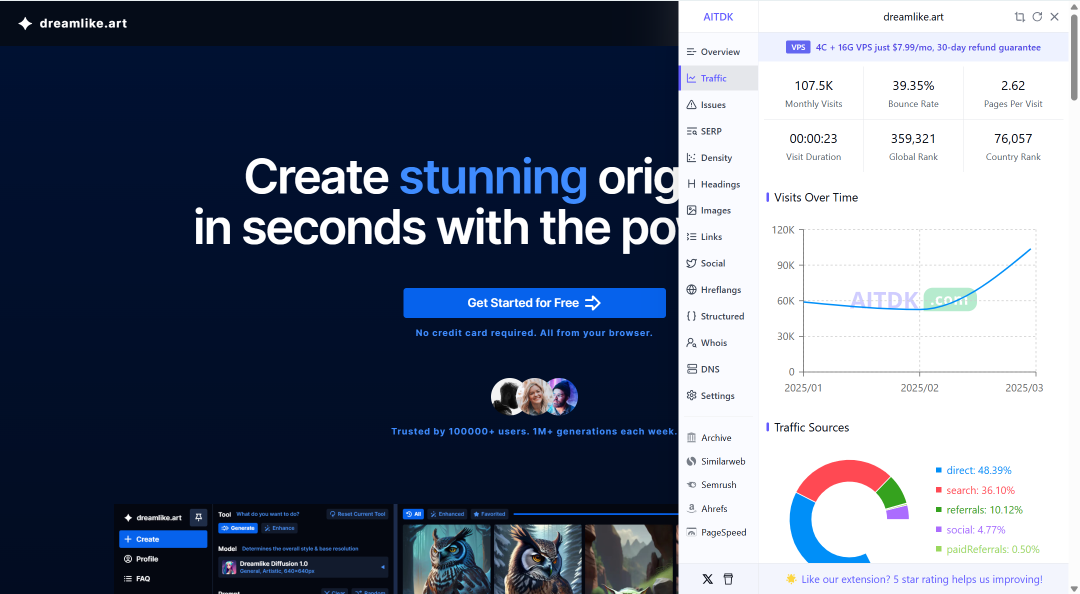Click the 5 star rating request link
Viewport: 1080px width, 594px height.
(x=922, y=579)
